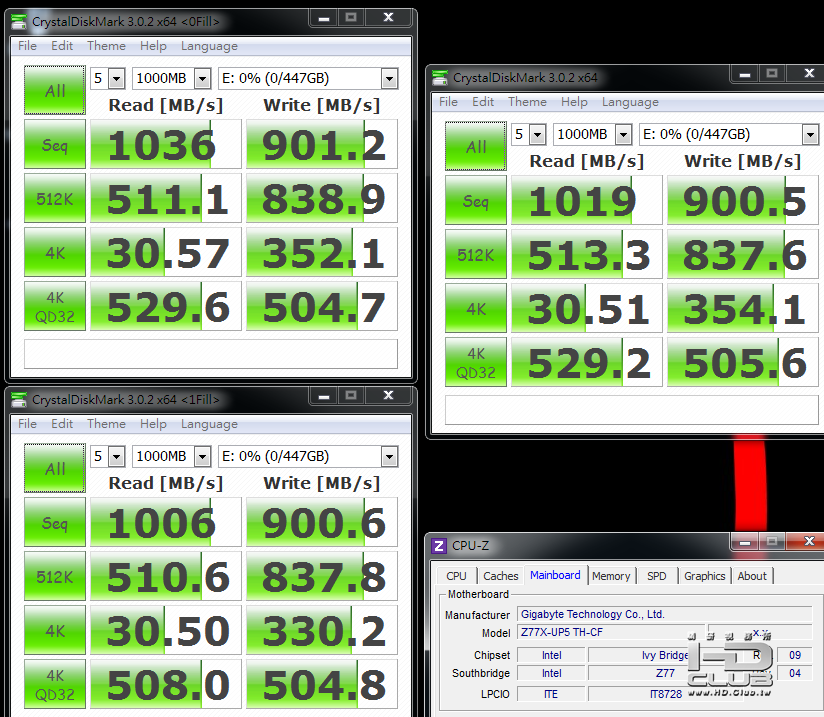Select Mainboard tab in CPU-Z
The image size is (824, 717).
point(555,575)
